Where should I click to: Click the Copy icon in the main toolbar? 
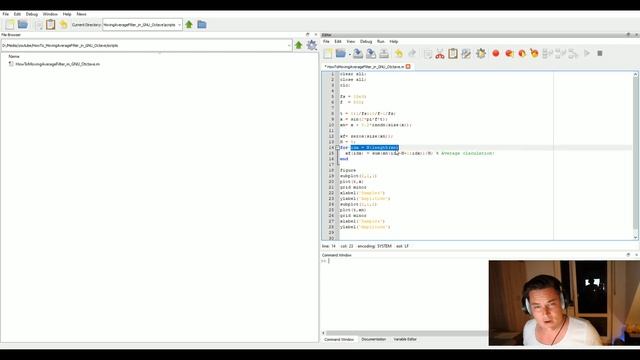pos(39,25)
